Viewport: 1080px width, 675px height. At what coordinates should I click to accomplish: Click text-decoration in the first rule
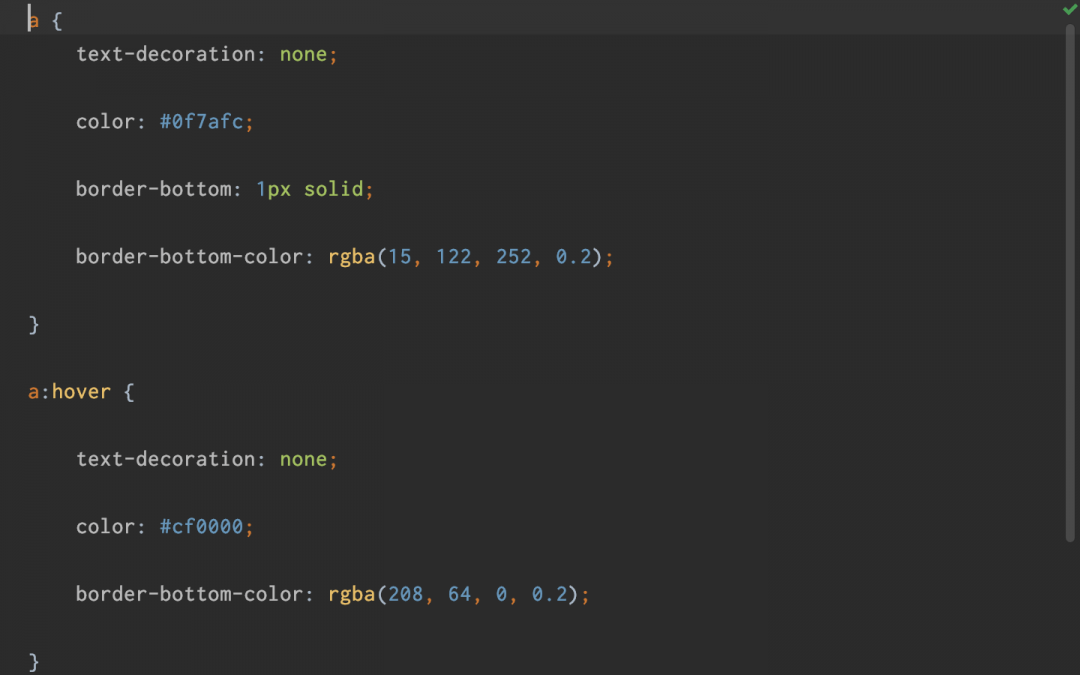(165, 54)
